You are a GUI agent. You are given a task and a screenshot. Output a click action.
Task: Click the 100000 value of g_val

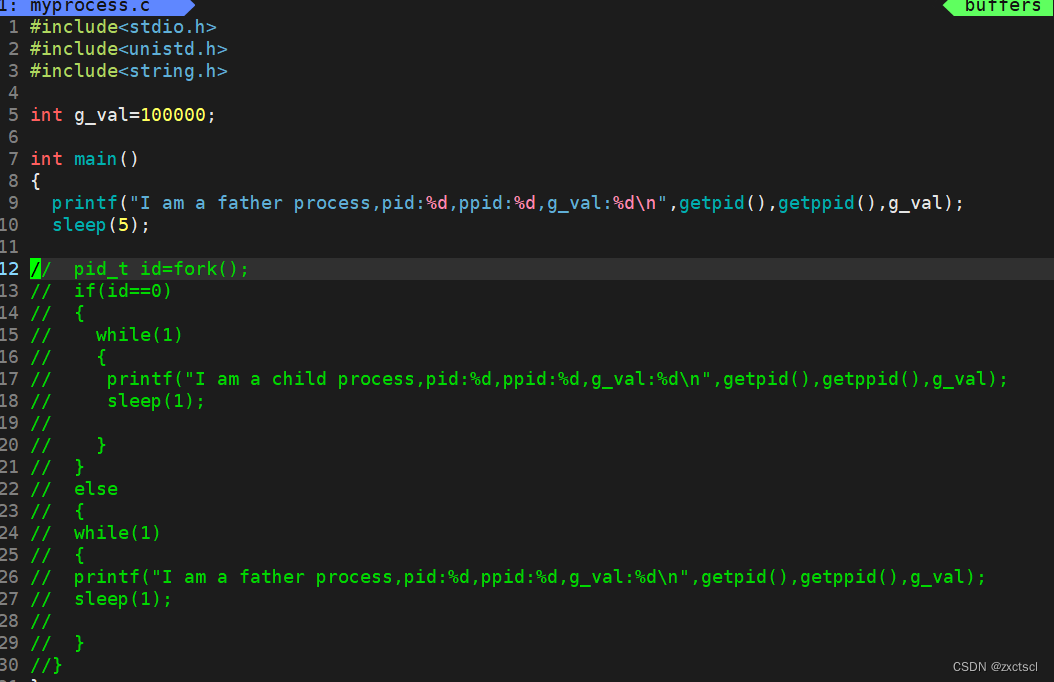[x=173, y=115]
